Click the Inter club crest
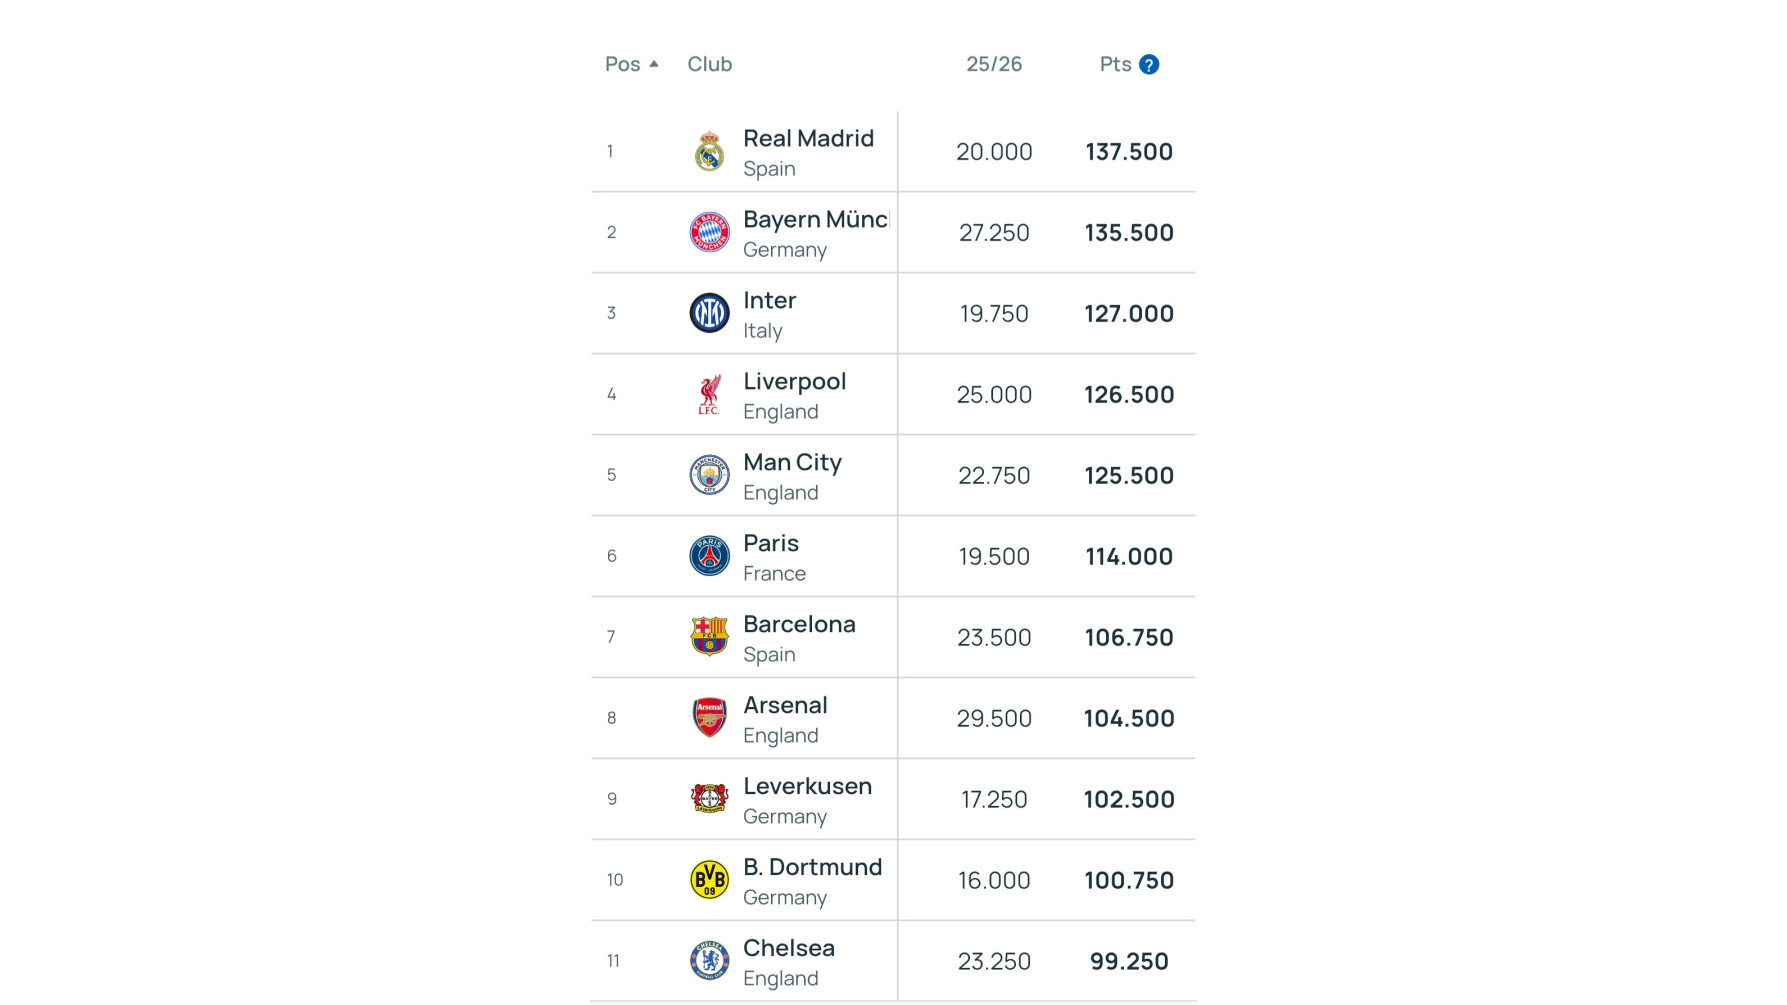Screen dimensions: 1787x1005 coord(709,314)
